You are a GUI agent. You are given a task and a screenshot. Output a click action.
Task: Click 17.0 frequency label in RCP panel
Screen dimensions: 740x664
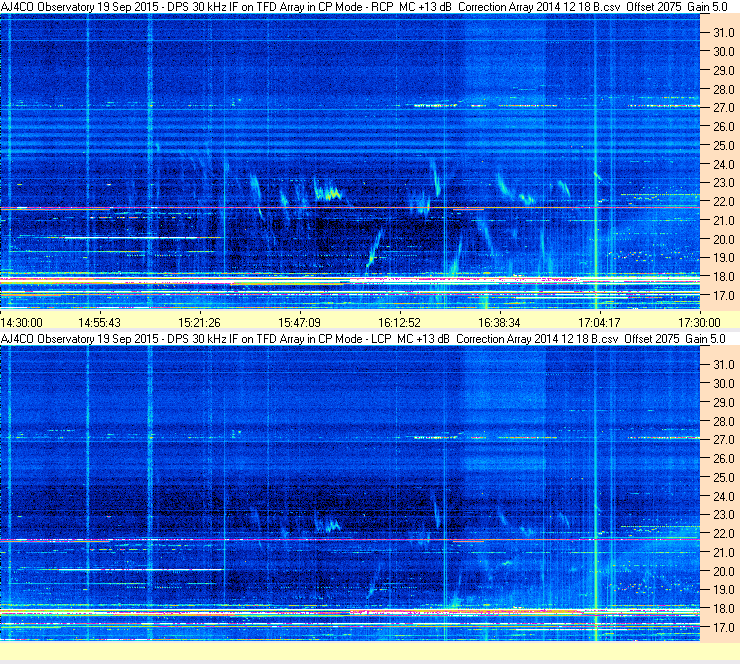click(x=724, y=296)
